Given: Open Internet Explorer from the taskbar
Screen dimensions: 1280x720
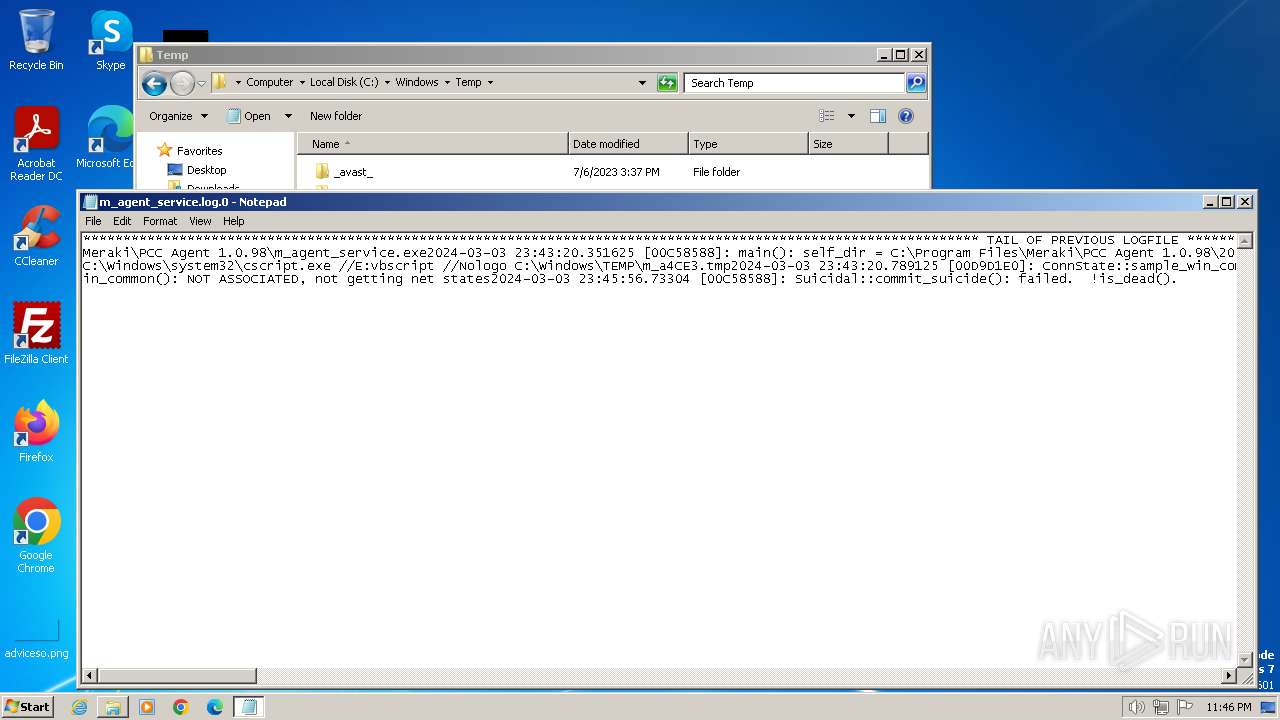Looking at the screenshot, I should [x=79, y=707].
